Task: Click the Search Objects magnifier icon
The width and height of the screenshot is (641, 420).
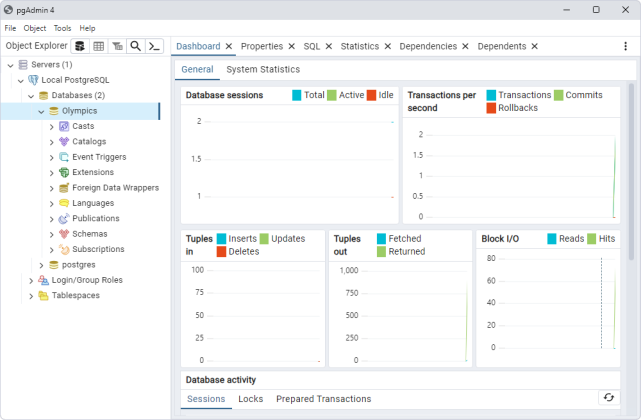Action: coord(135,46)
